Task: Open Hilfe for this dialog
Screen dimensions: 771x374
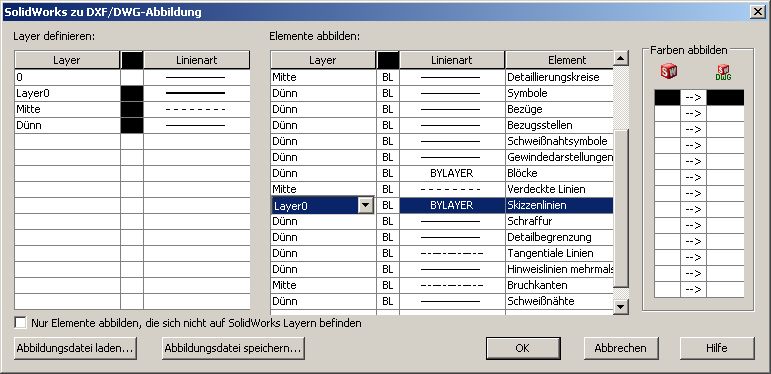Action: [x=717, y=348]
